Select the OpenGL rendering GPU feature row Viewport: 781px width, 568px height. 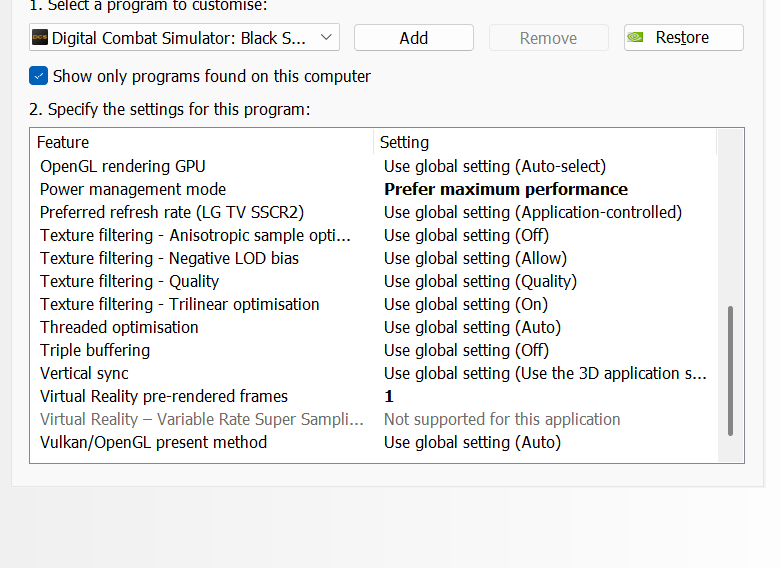(x=123, y=166)
